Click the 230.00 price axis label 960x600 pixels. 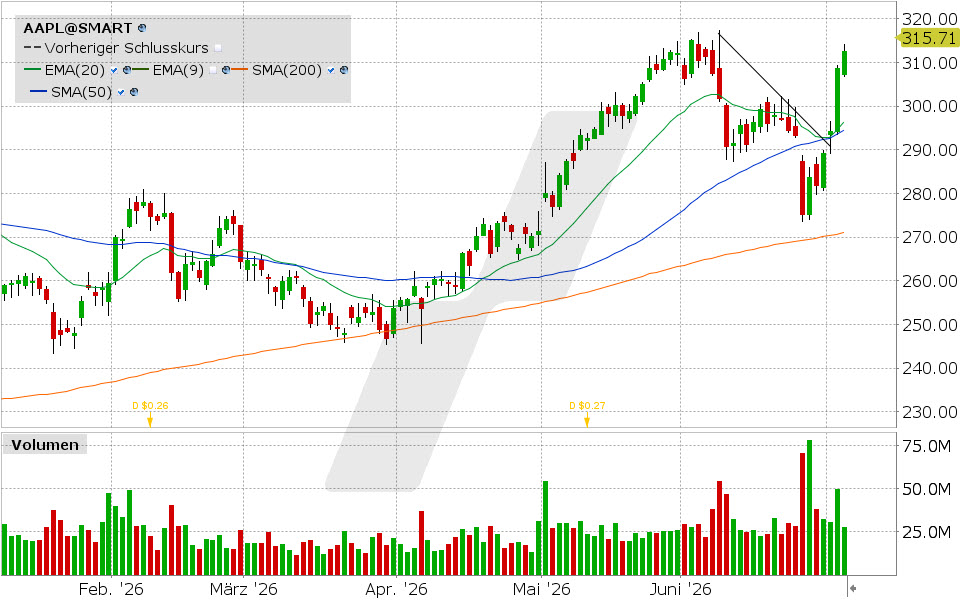click(930, 412)
